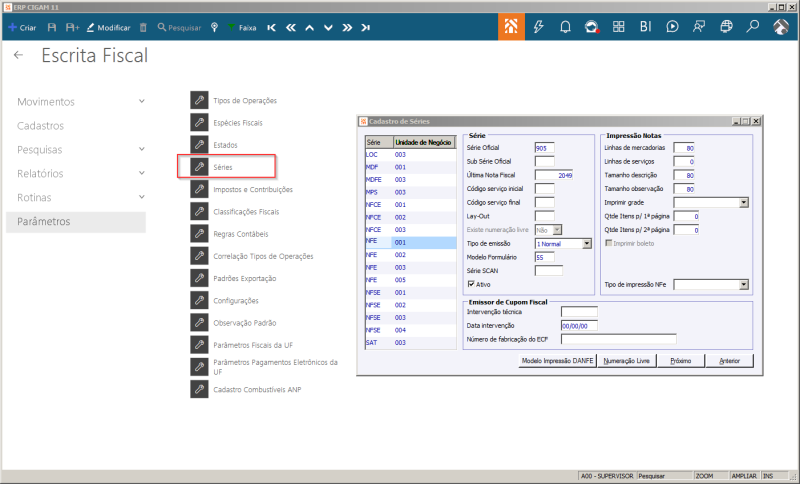The image size is (800, 484).
Task: Open Padrões Exportação
Action: tap(234, 278)
